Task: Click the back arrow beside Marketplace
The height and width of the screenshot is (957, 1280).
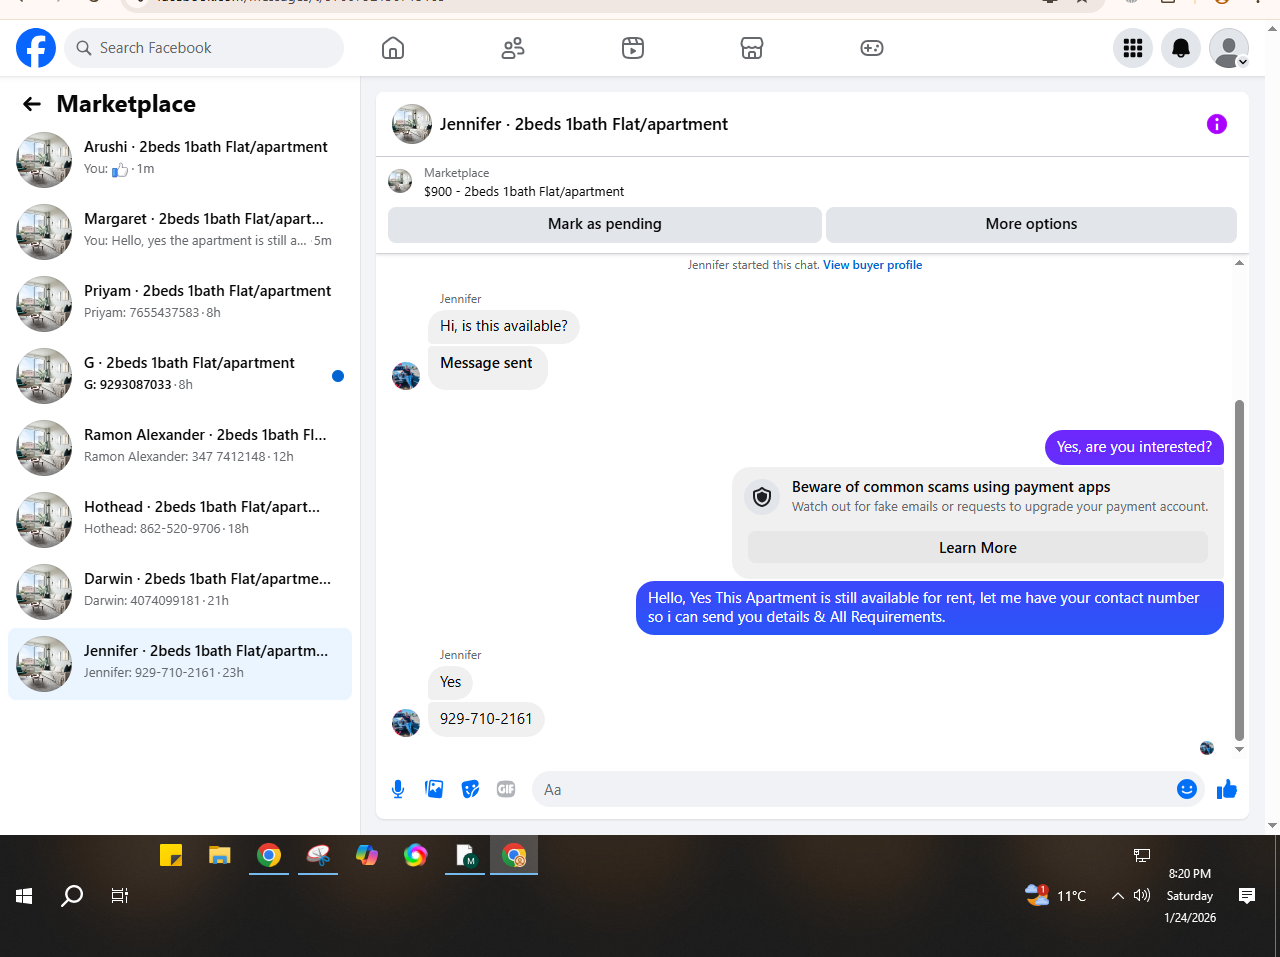Action: (32, 104)
